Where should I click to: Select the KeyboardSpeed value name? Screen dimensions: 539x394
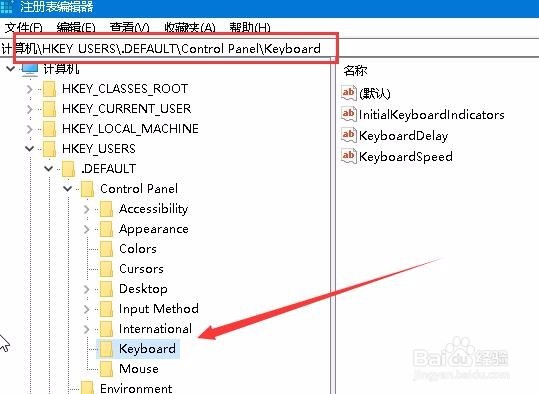[406, 157]
